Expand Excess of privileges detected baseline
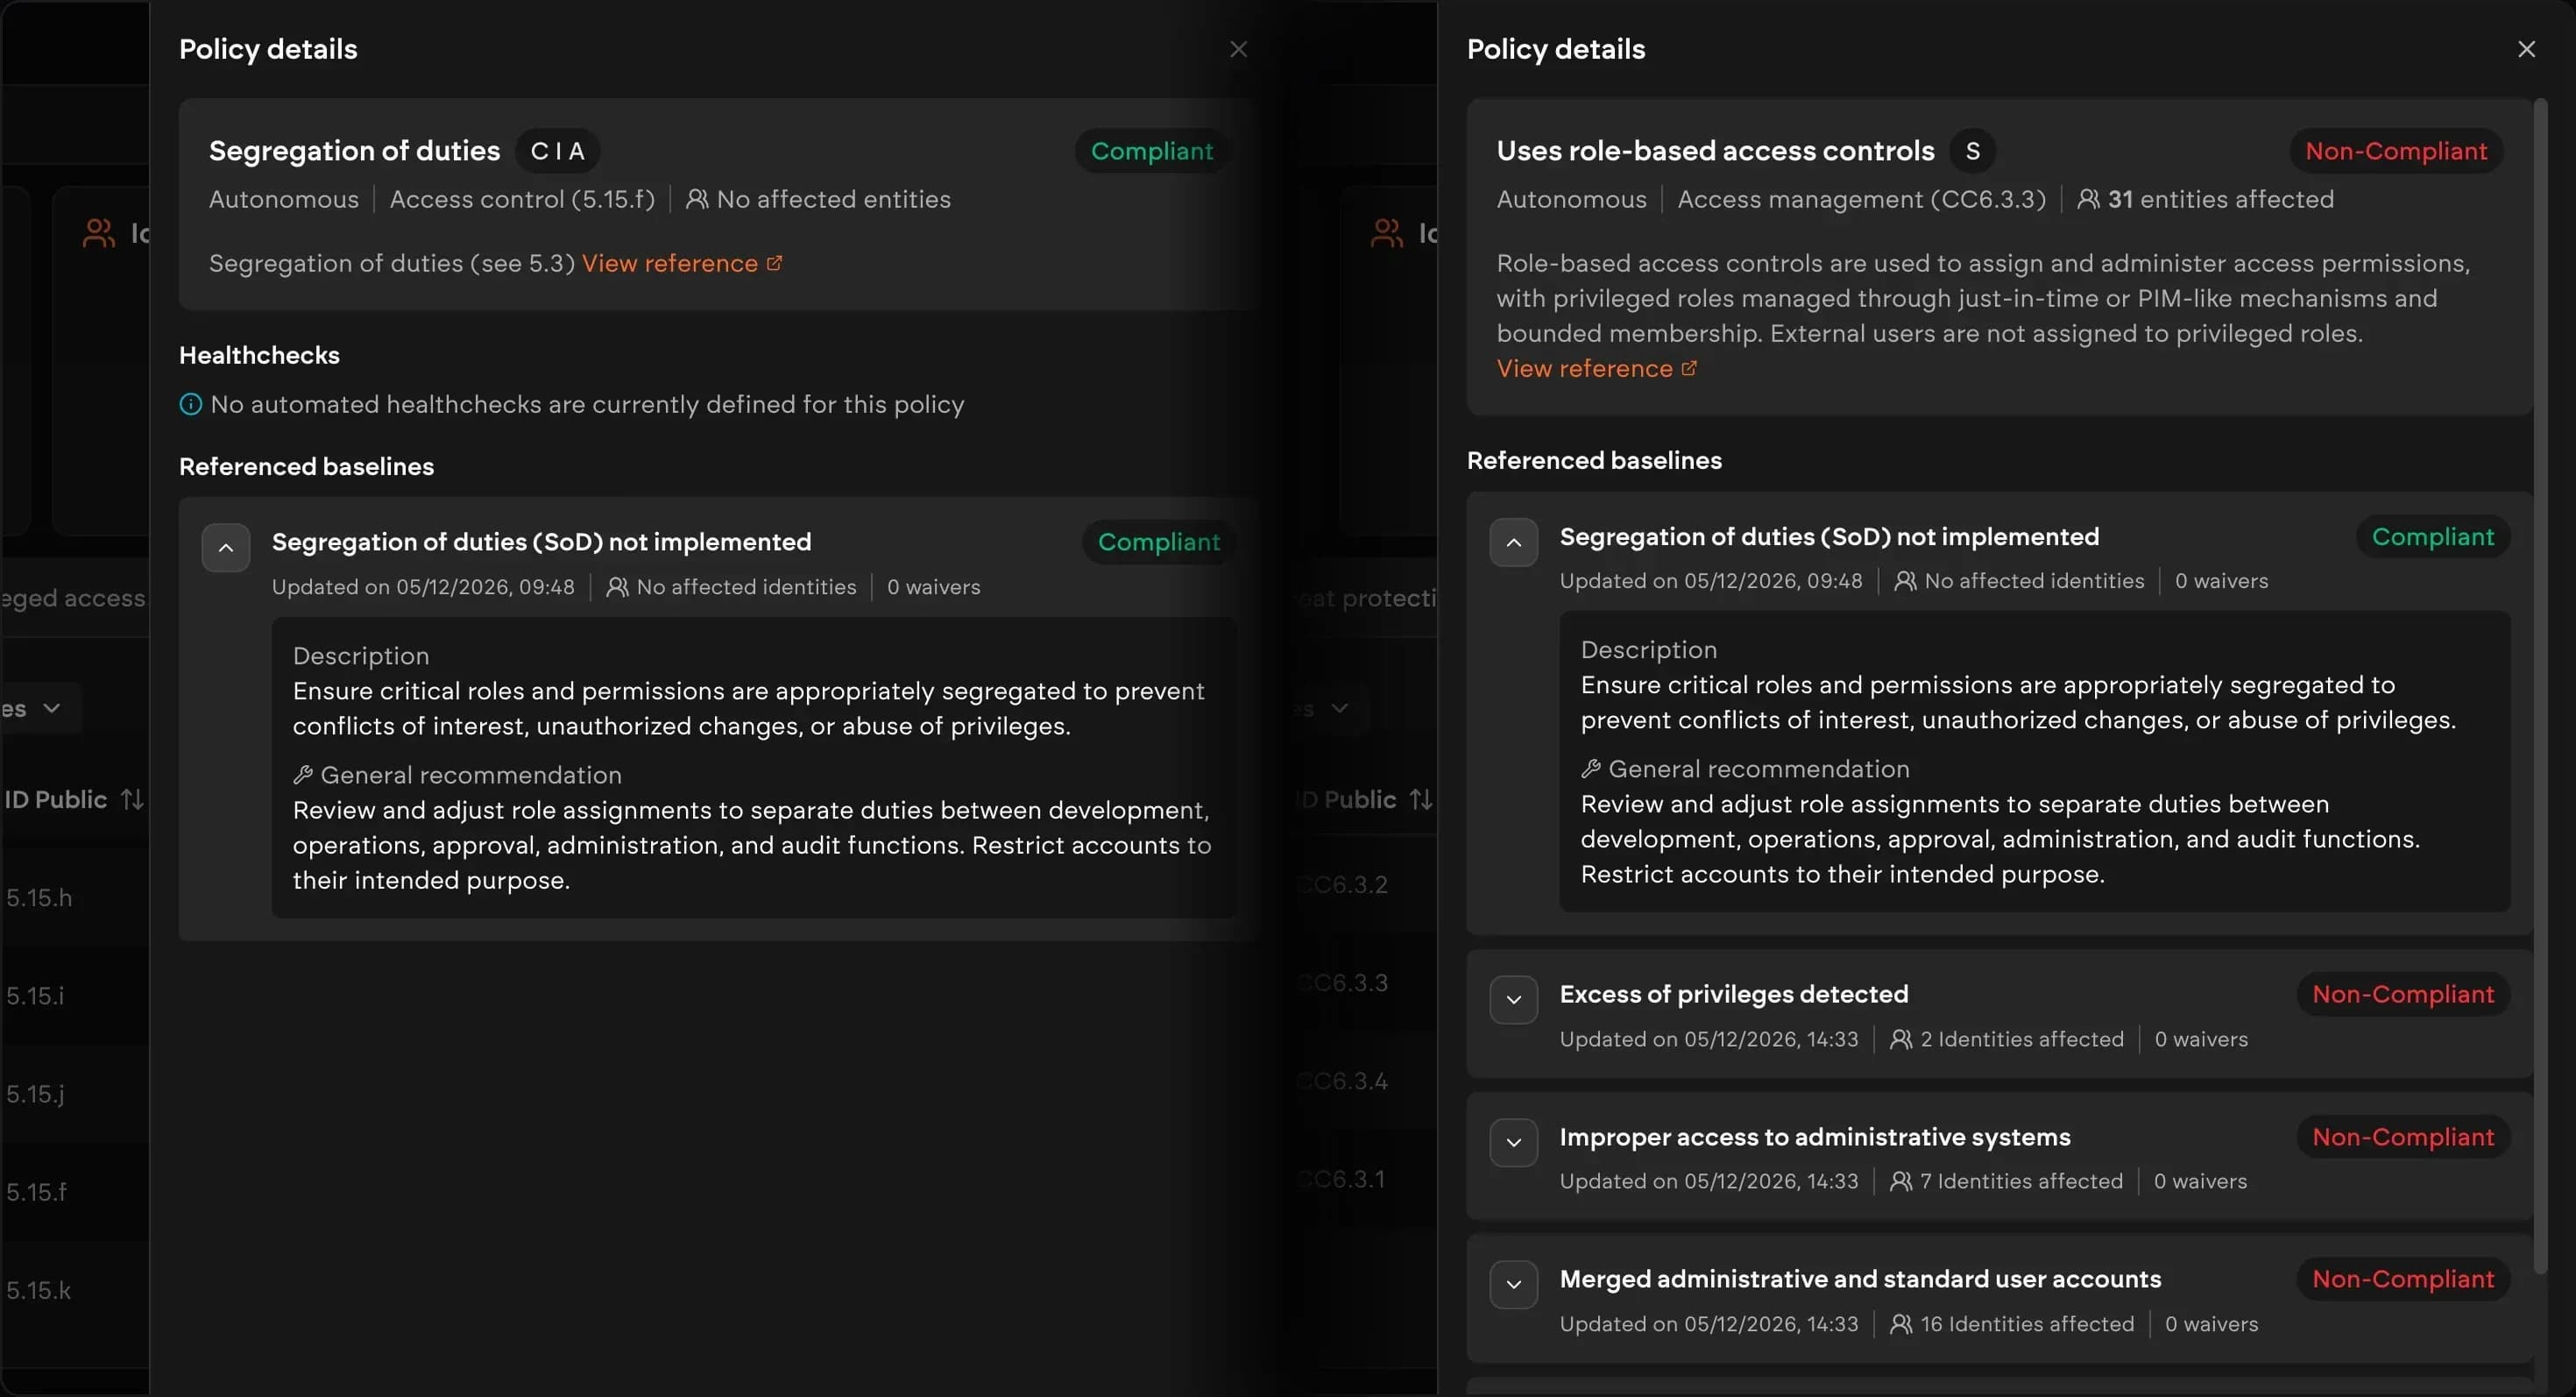The image size is (2576, 1397). (1514, 999)
